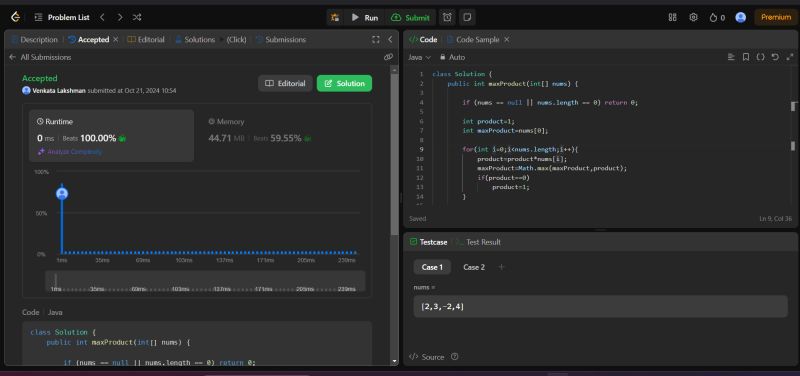Collapse the left panel chevron
The height and width of the screenshot is (376, 800).
[390, 40]
